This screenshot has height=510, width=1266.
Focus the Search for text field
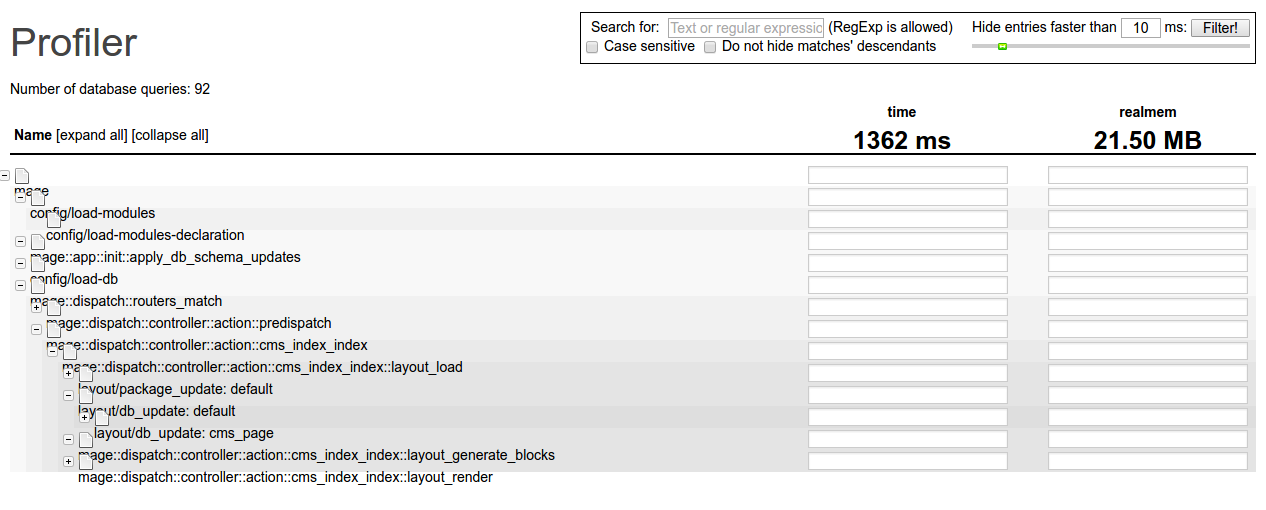tap(746, 28)
